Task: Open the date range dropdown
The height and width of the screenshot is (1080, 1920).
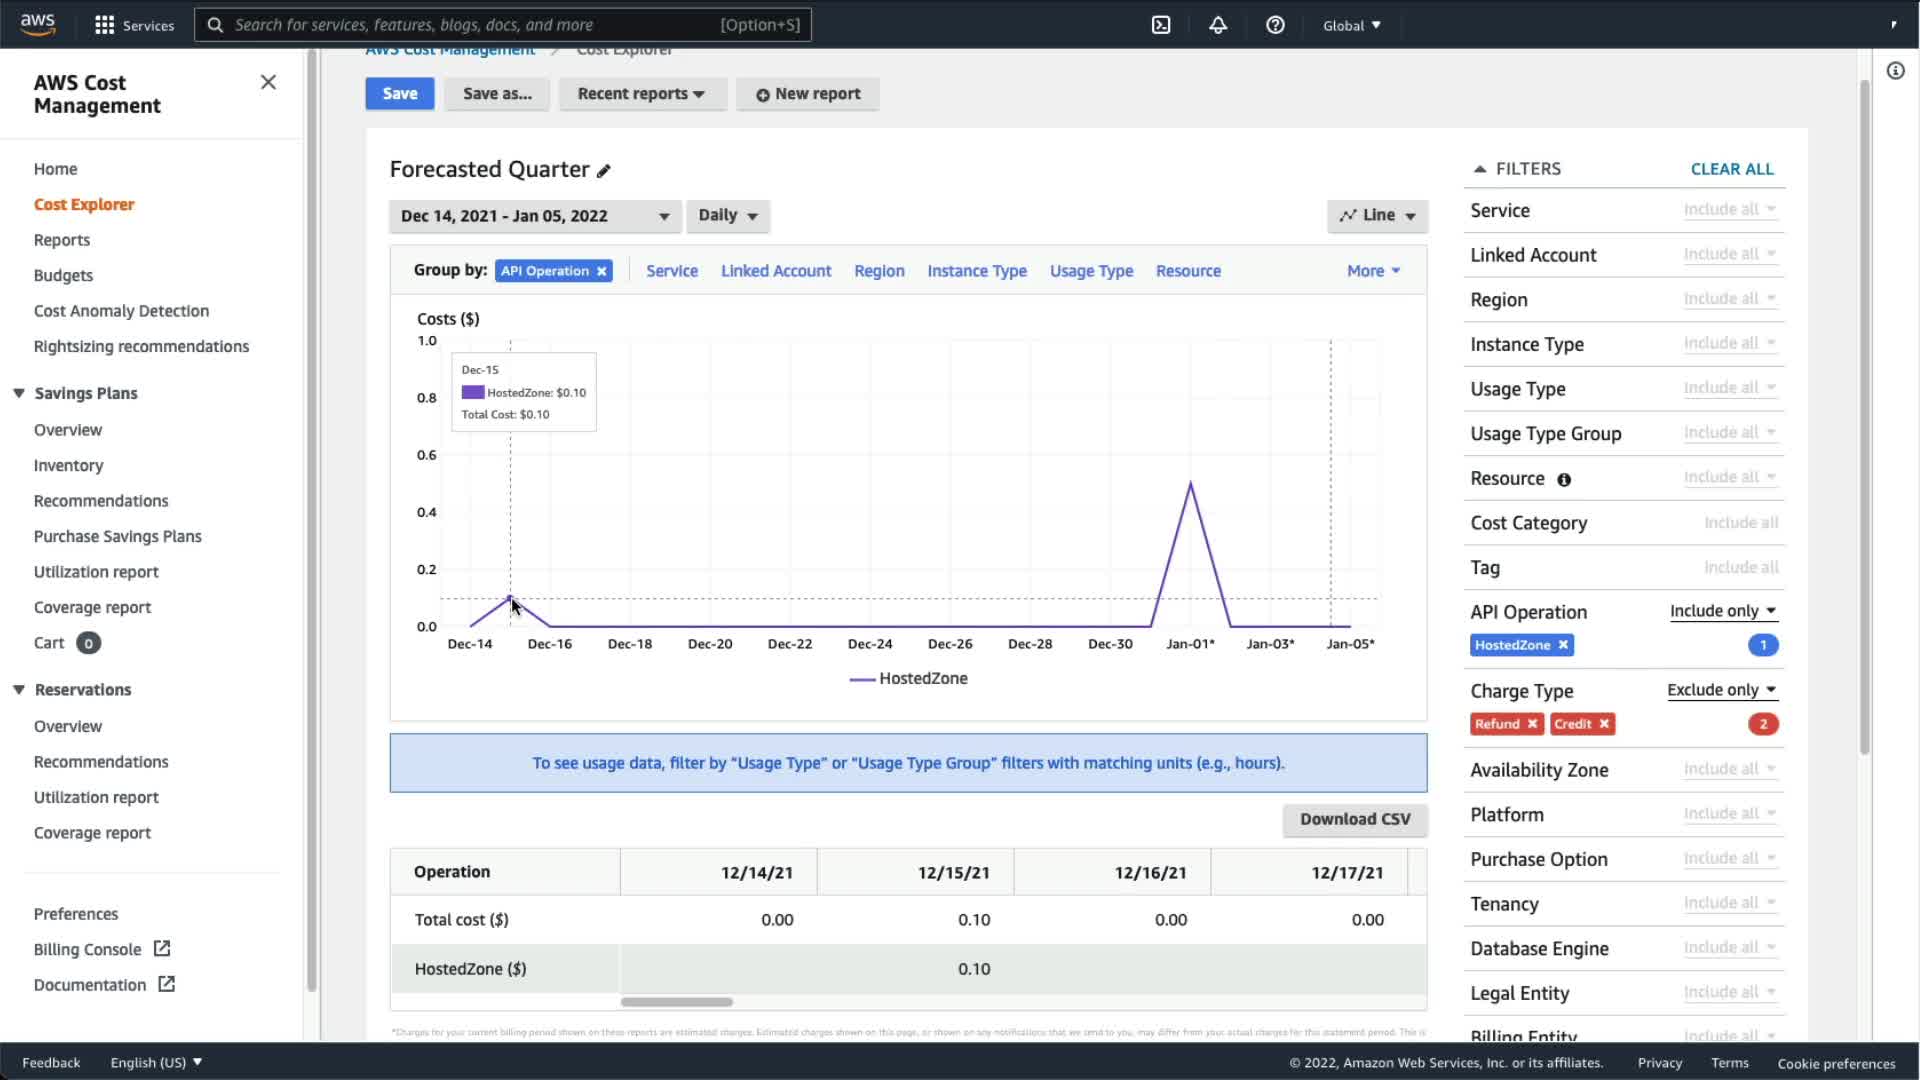Action: click(x=535, y=216)
